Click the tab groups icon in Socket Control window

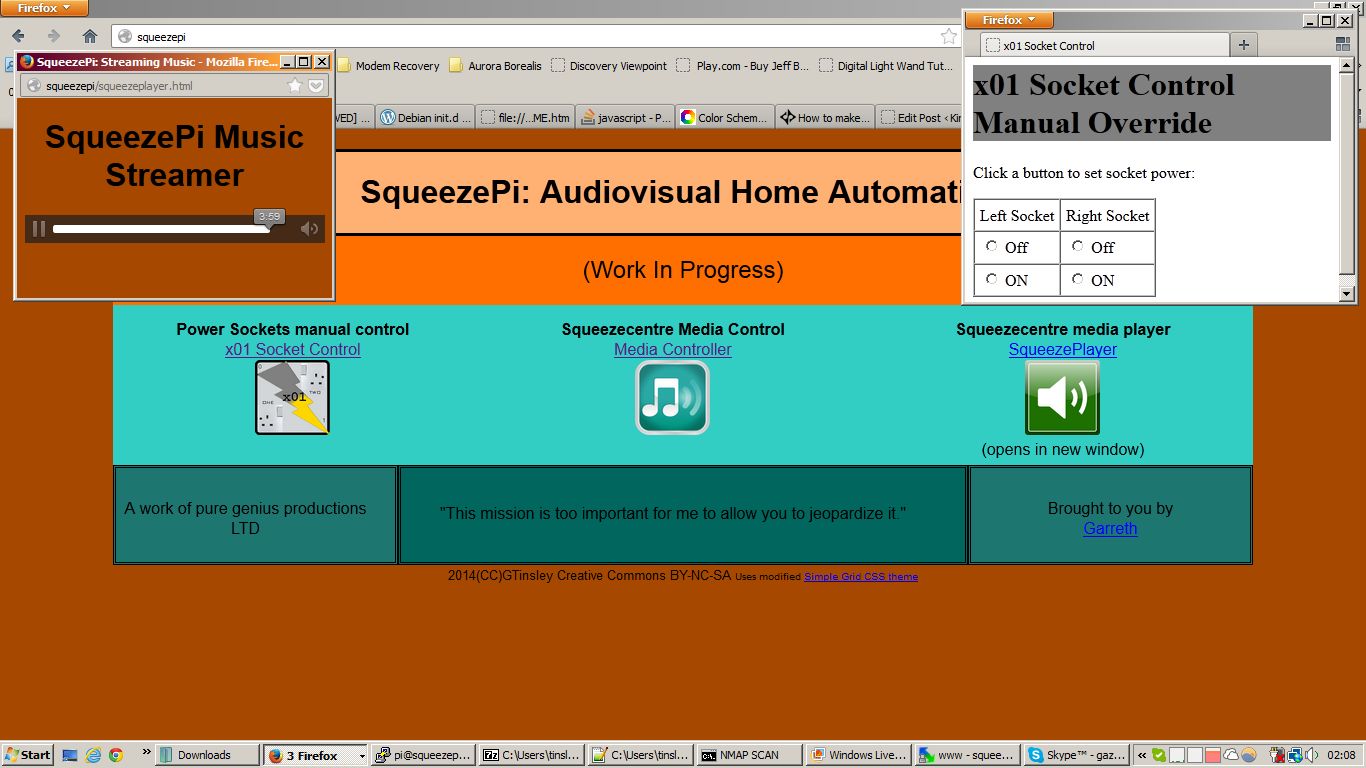click(1343, 44)
